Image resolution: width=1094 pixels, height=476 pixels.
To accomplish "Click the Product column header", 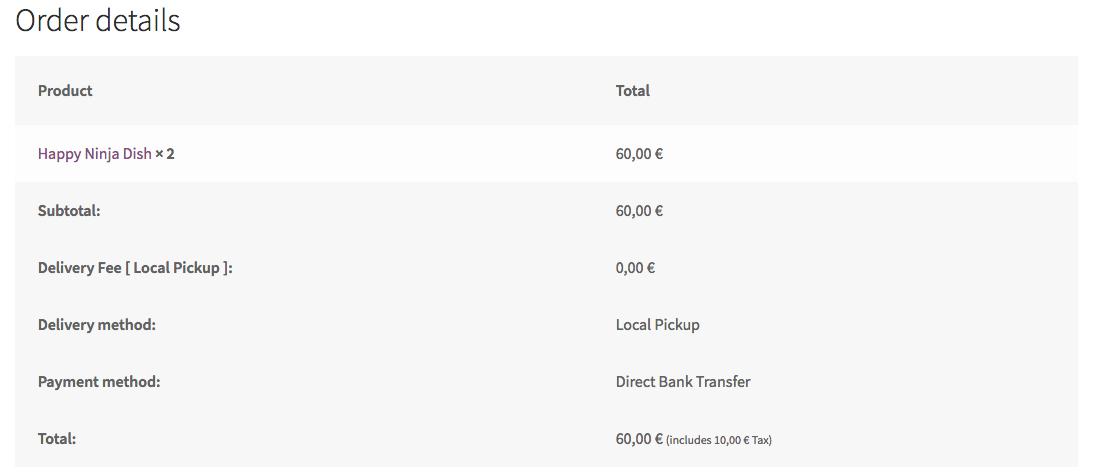I will 65,91.
